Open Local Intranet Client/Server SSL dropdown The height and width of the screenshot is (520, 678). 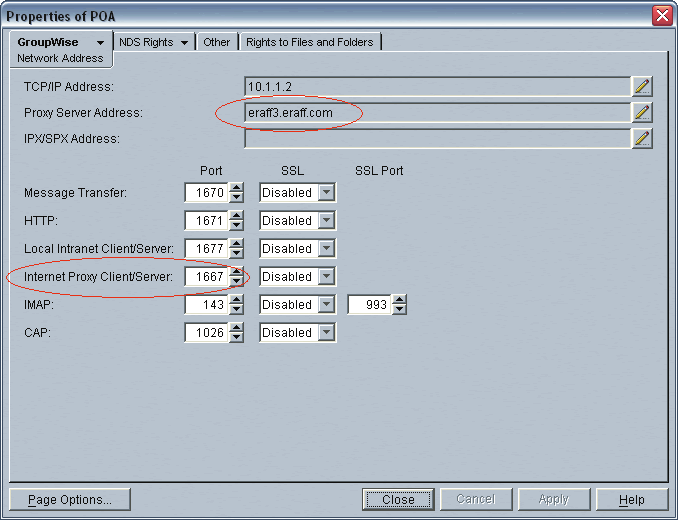[x=326, y=249]
